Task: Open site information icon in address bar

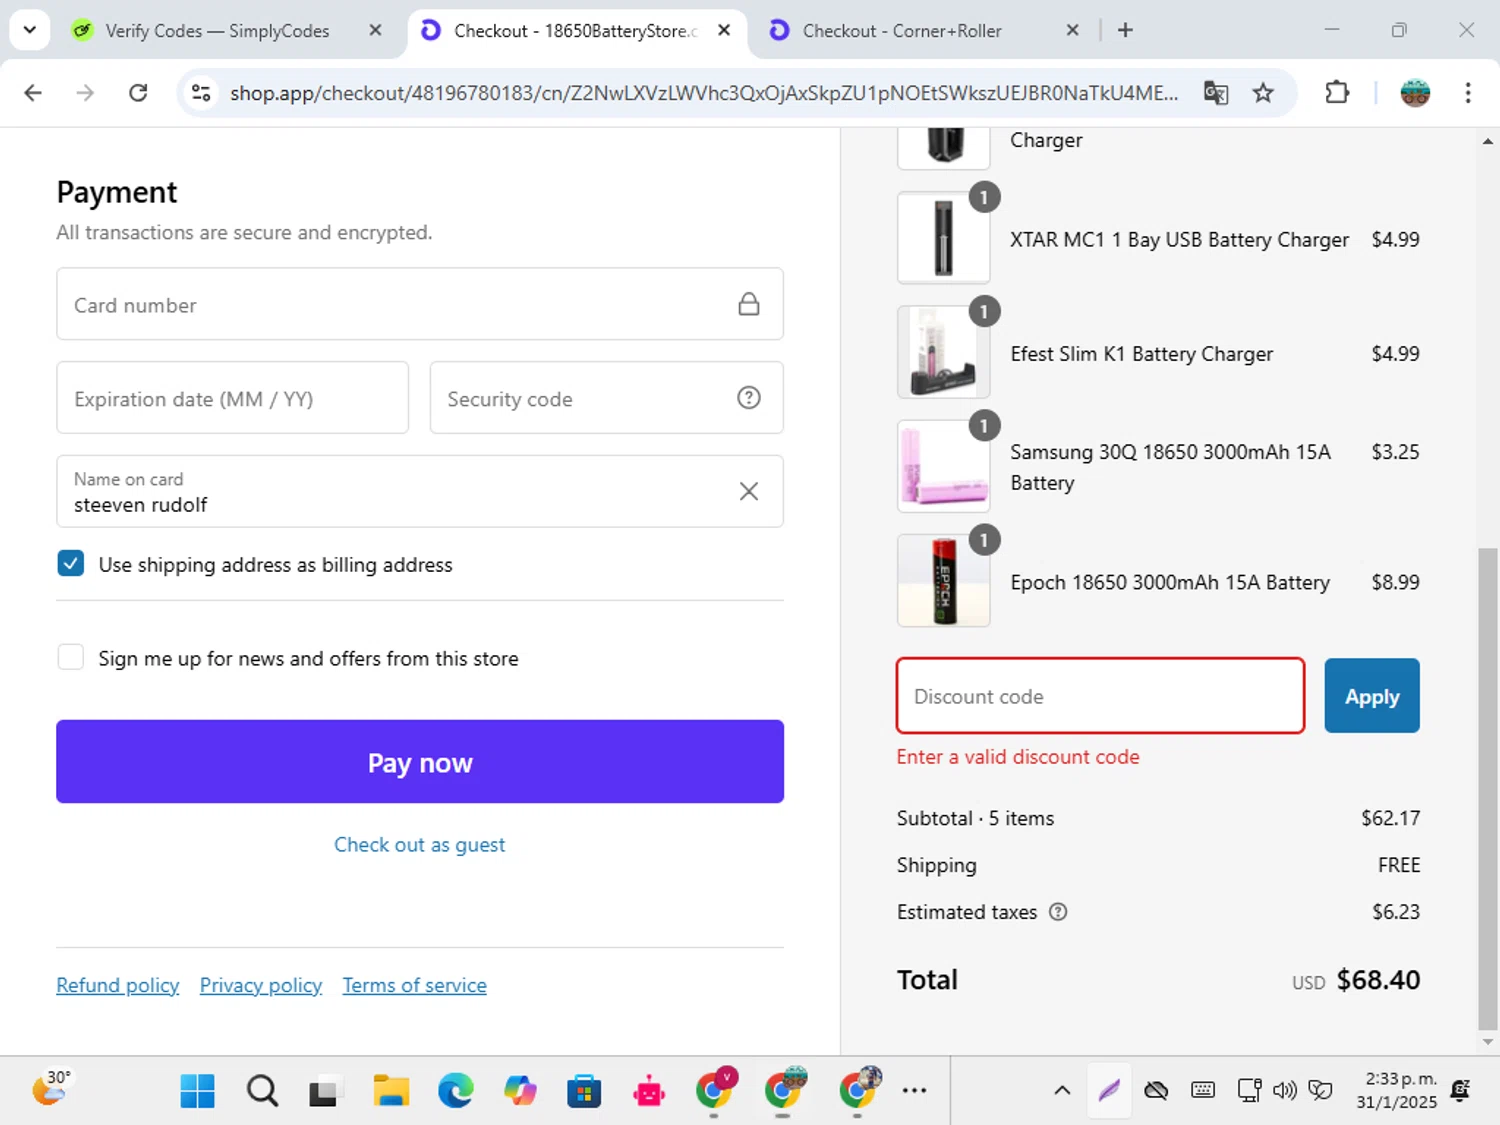Action: pos(201,93)
